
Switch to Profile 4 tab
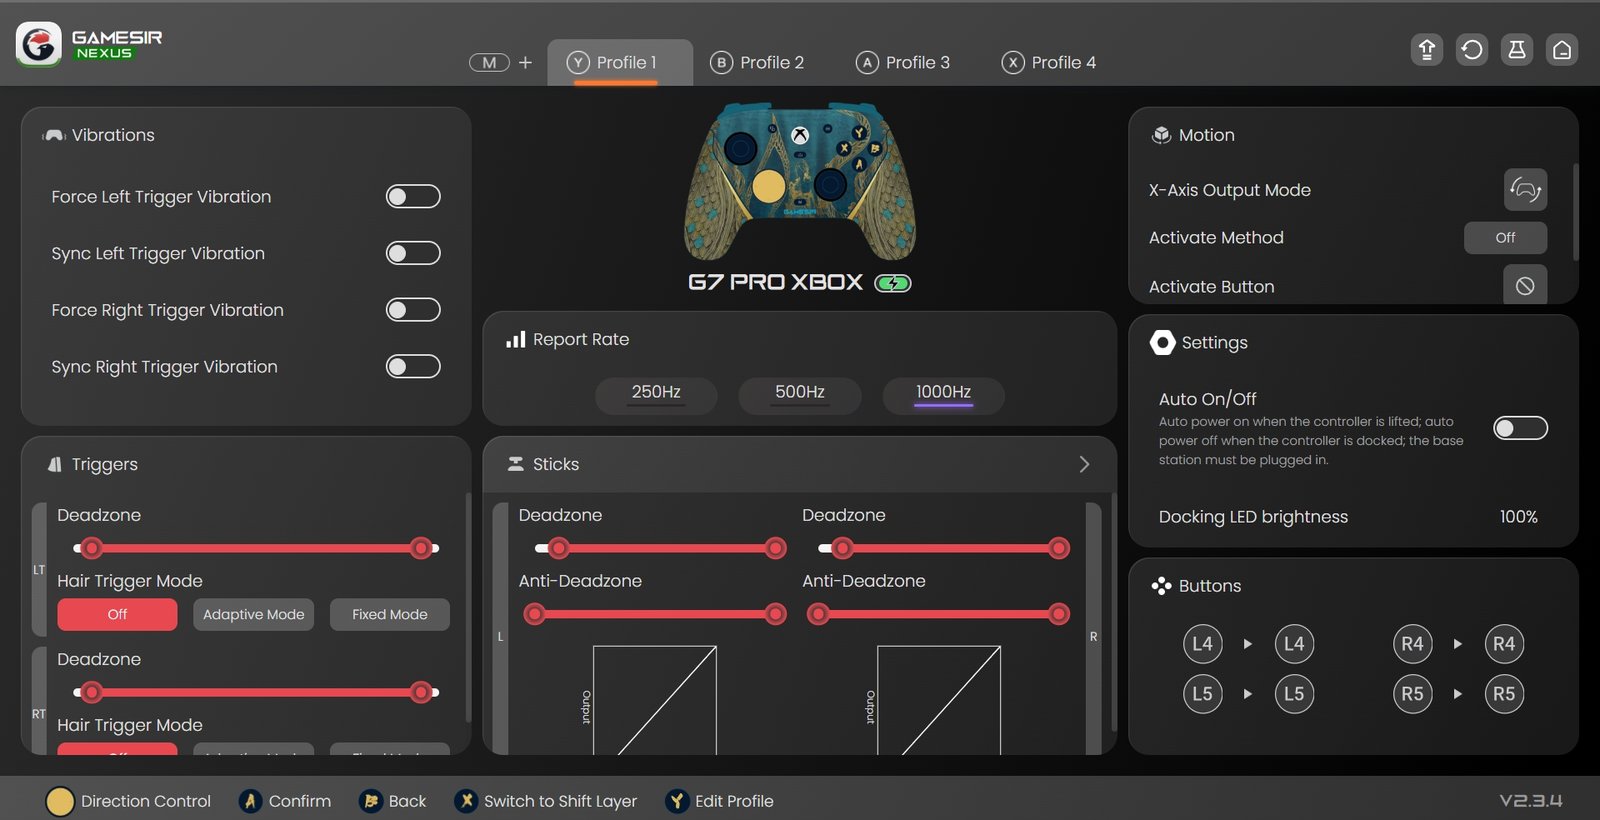[1049, 63]
